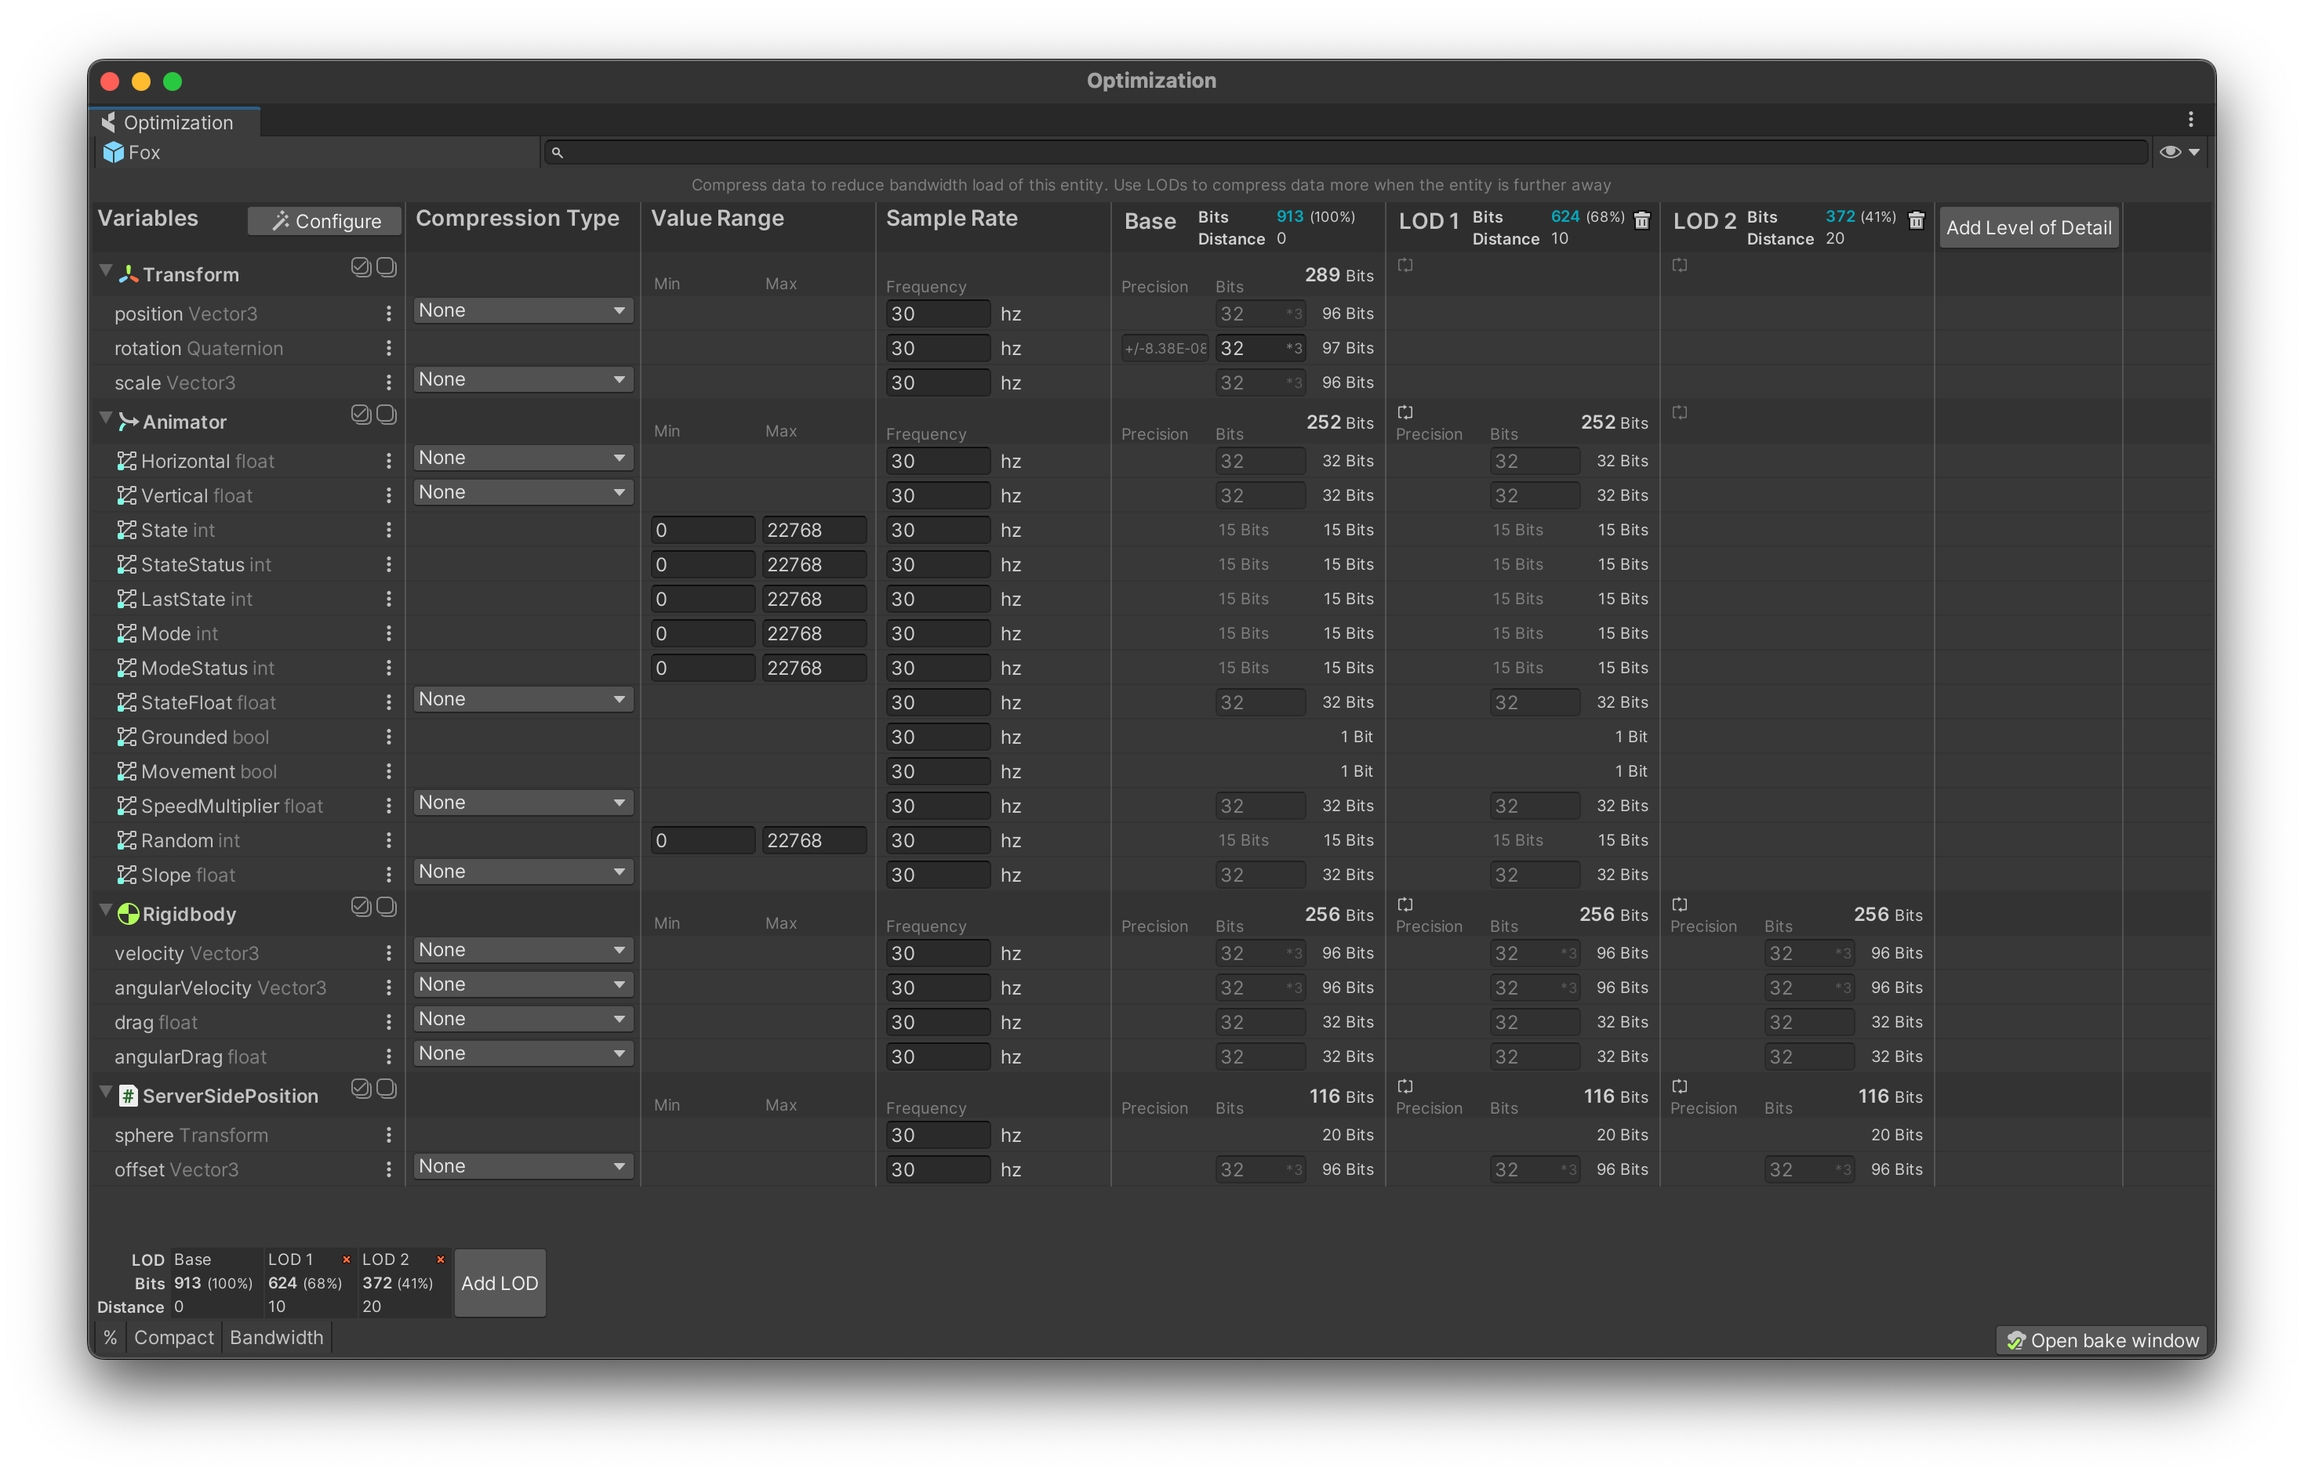Delete LOD 1 using trash icon
Screen dimensions: 2304x1475
(x=1641, y=220)
